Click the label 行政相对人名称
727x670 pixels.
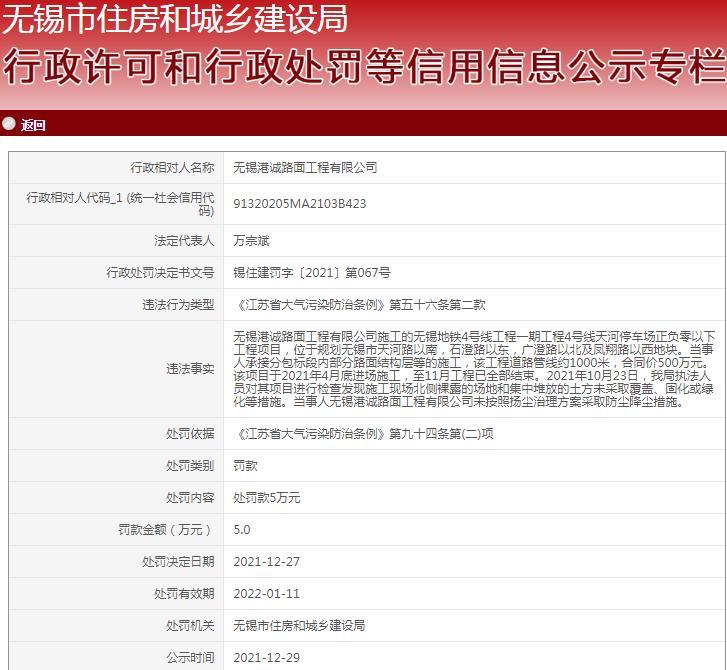tap(172, 167)
